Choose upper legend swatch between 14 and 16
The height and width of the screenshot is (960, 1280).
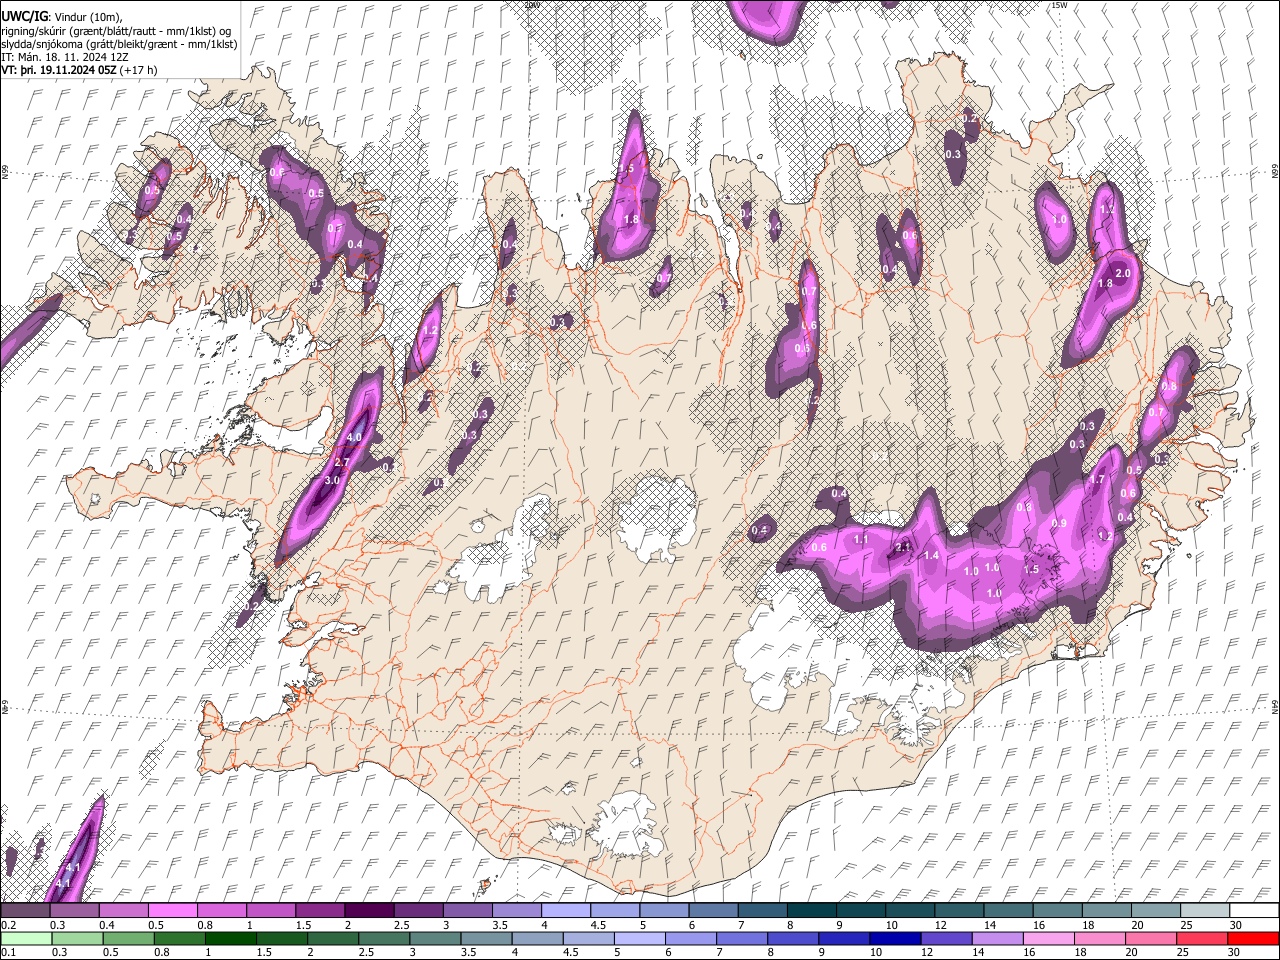(1008, 911)
